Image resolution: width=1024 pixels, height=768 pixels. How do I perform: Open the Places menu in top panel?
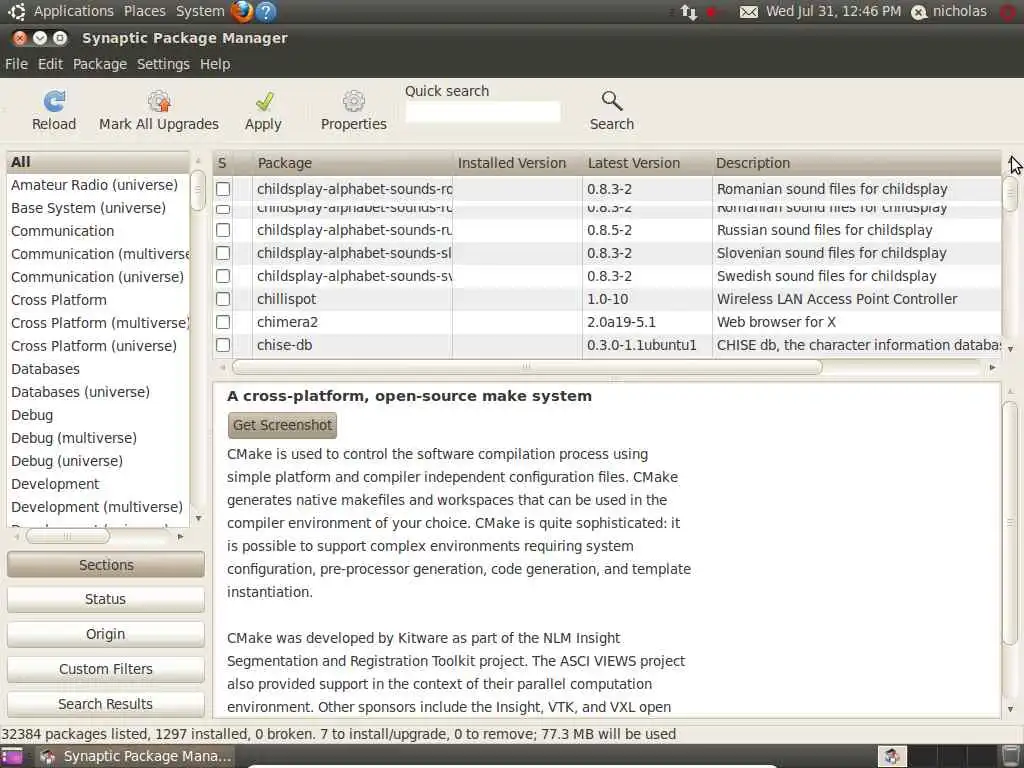point(145,11)
